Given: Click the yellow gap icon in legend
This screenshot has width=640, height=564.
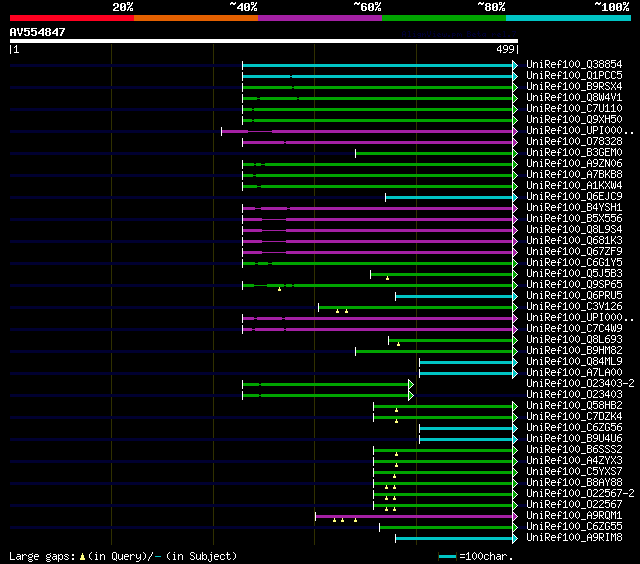Looking at the screenshot, I should (82, 556).
